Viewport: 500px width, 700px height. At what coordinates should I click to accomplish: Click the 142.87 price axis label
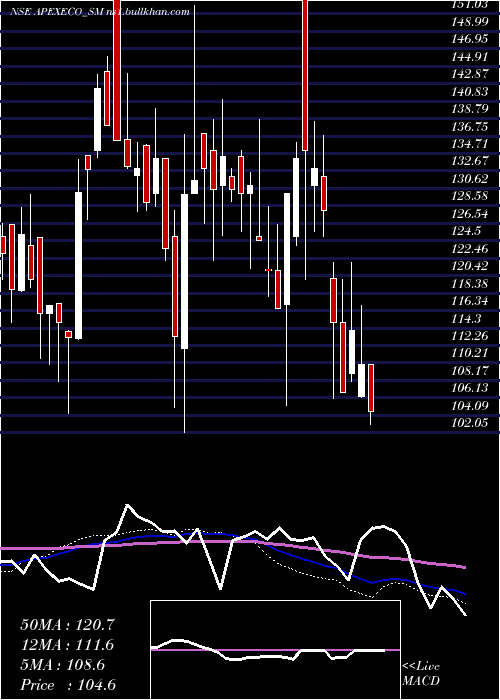(x=470, y=74)
